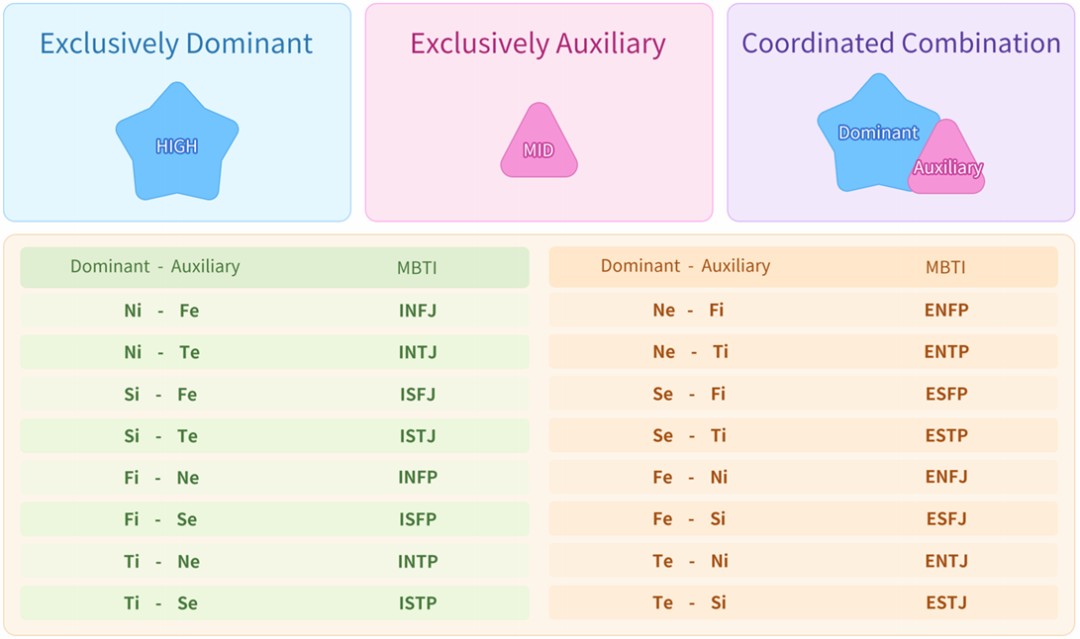
Task: Click the Exclusively Auxiliary heading
Action: pos(538,44)
